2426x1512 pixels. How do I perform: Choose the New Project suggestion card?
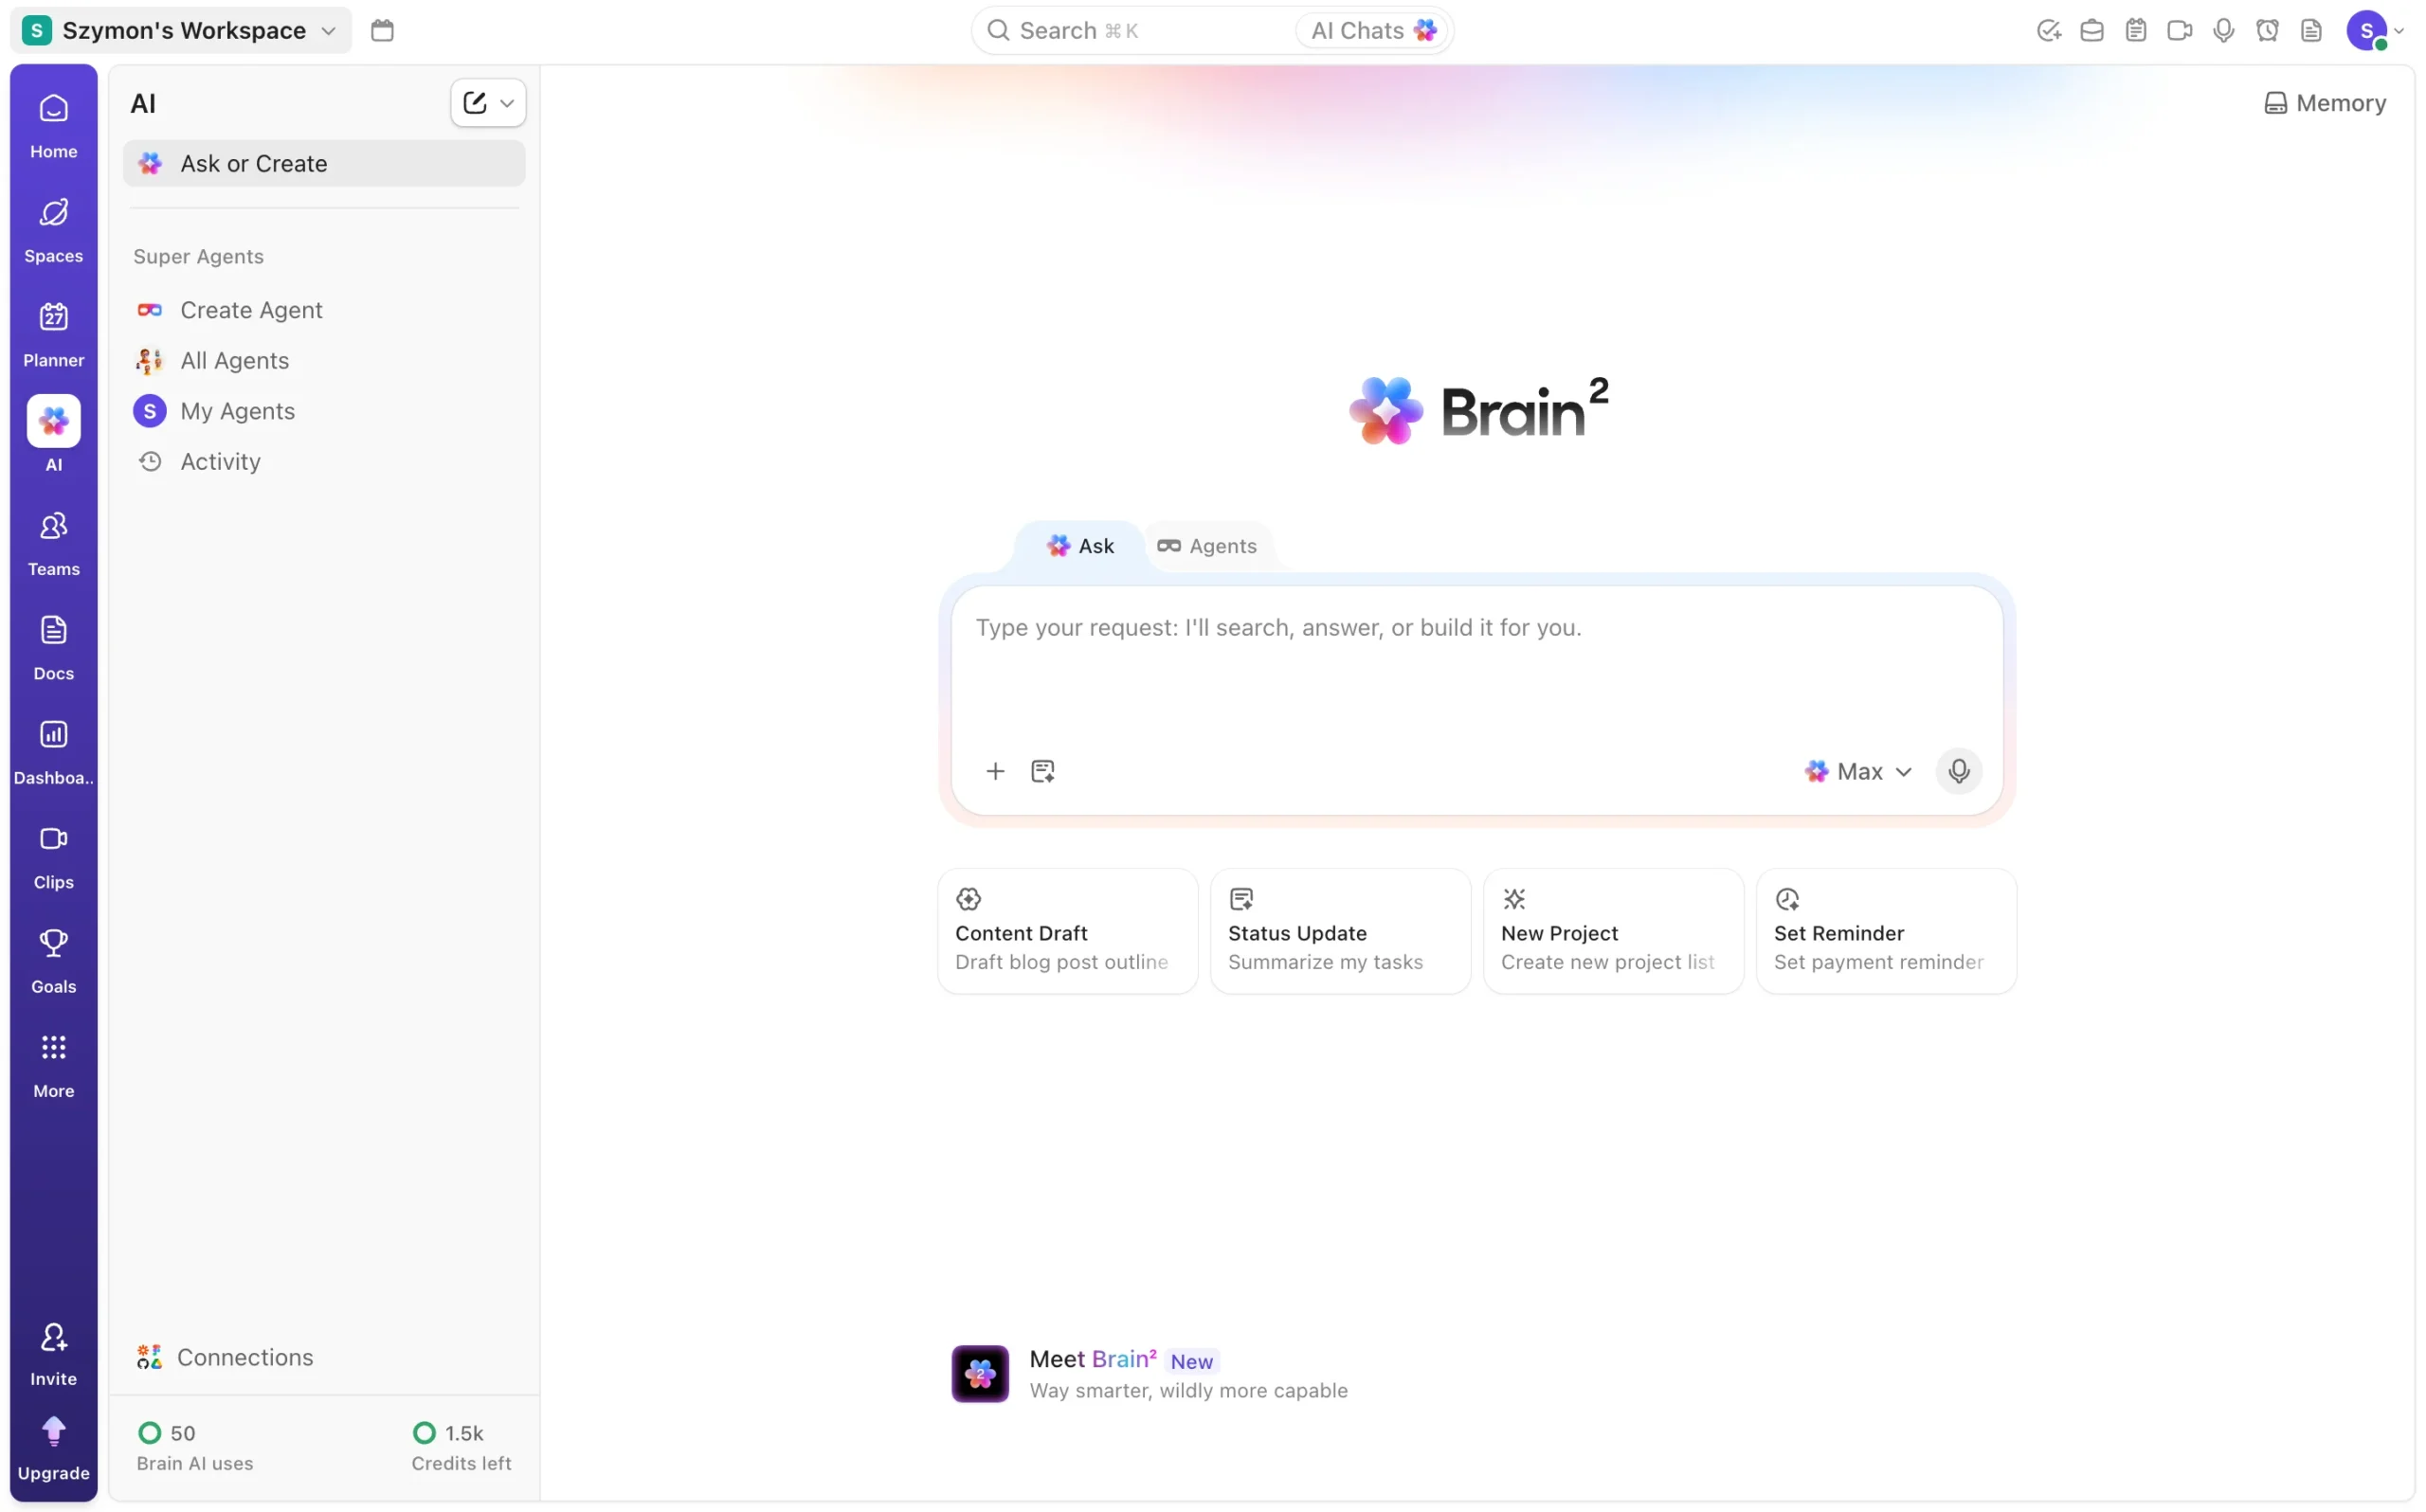pos(1614,931)
